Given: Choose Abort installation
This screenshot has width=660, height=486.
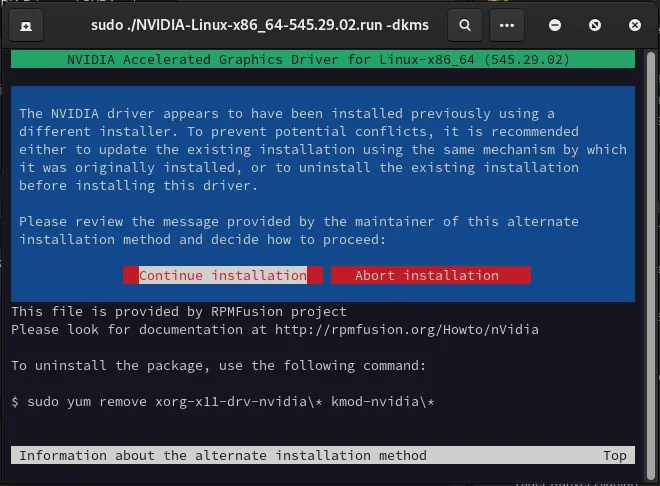Looking at the screenshot, I should coord(431,275).
